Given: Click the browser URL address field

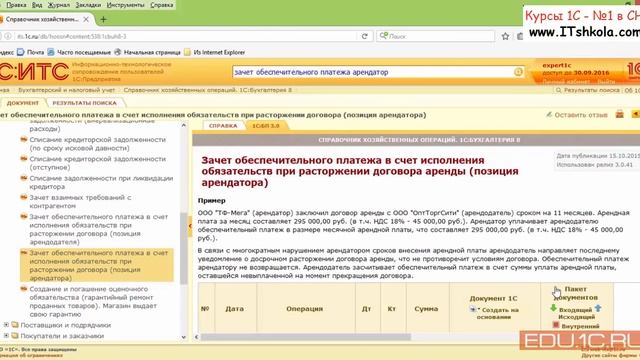Looking at the screenshot, I should [186, 36].
